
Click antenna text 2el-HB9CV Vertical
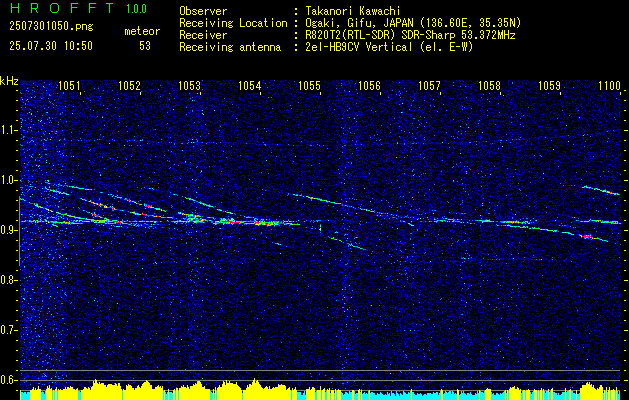click(359, 47)
